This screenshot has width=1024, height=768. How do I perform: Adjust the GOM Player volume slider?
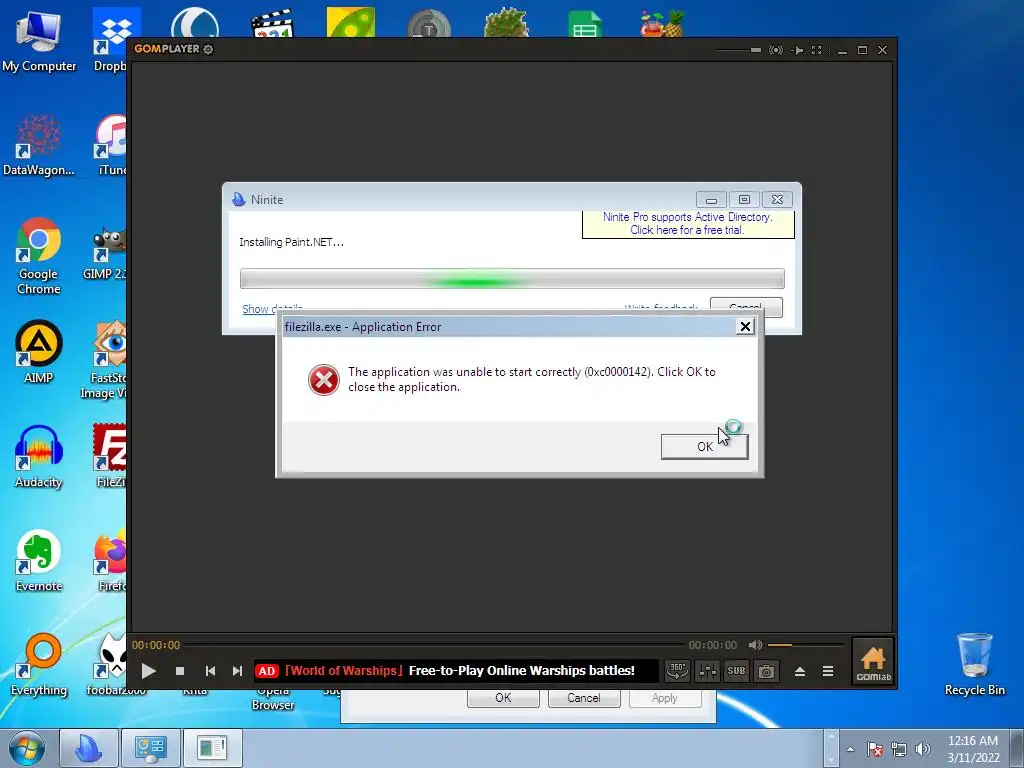pyautogui.click(x=805, y=645)
